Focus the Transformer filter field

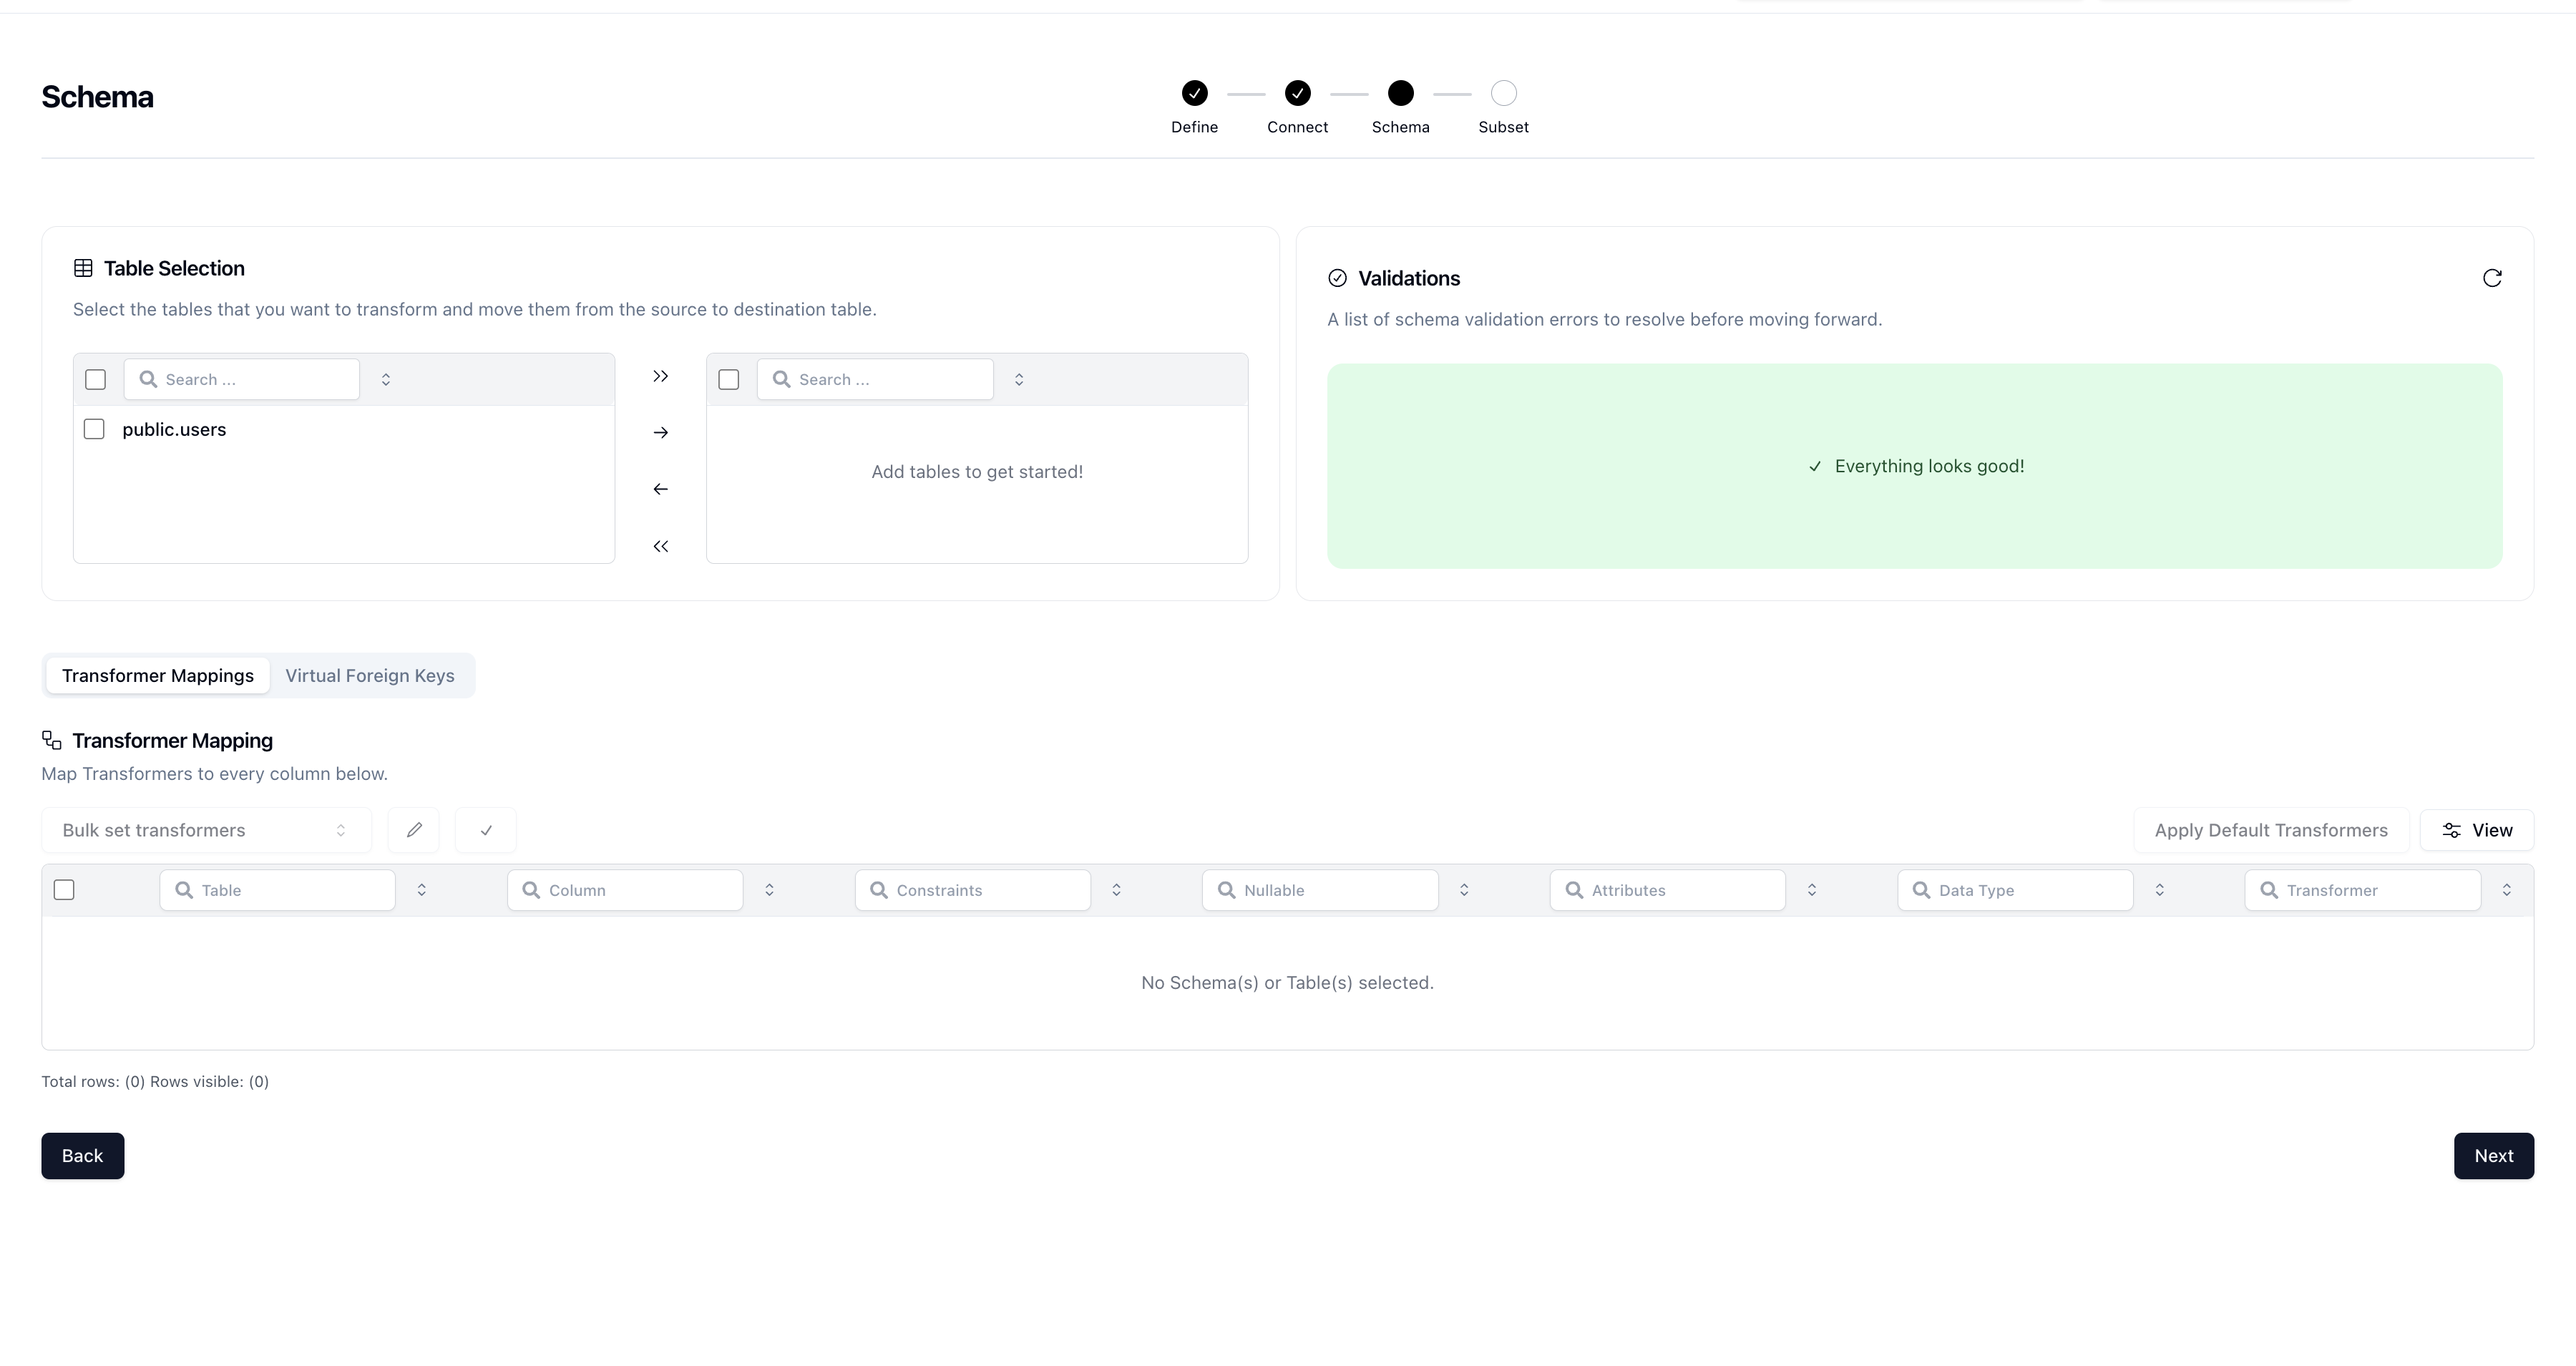[x=2363, y=890]
